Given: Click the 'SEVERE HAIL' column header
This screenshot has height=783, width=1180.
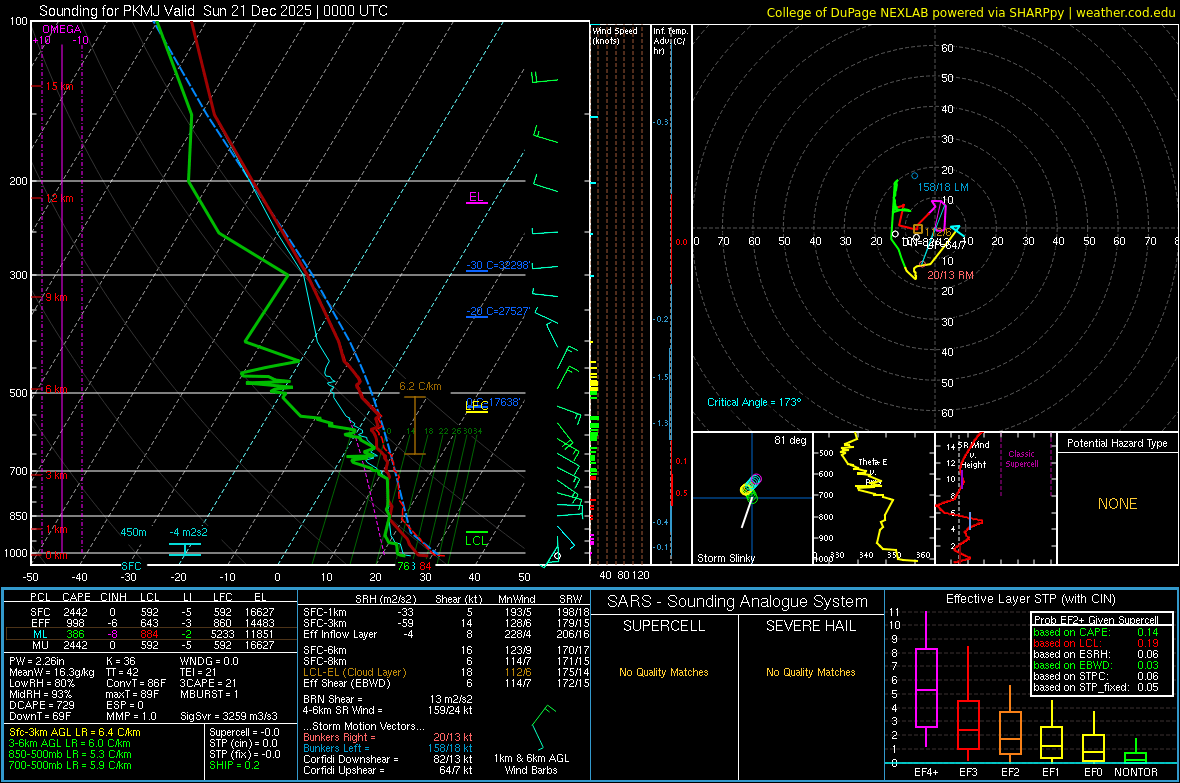Looking at the screenshot, I should 810,626.
